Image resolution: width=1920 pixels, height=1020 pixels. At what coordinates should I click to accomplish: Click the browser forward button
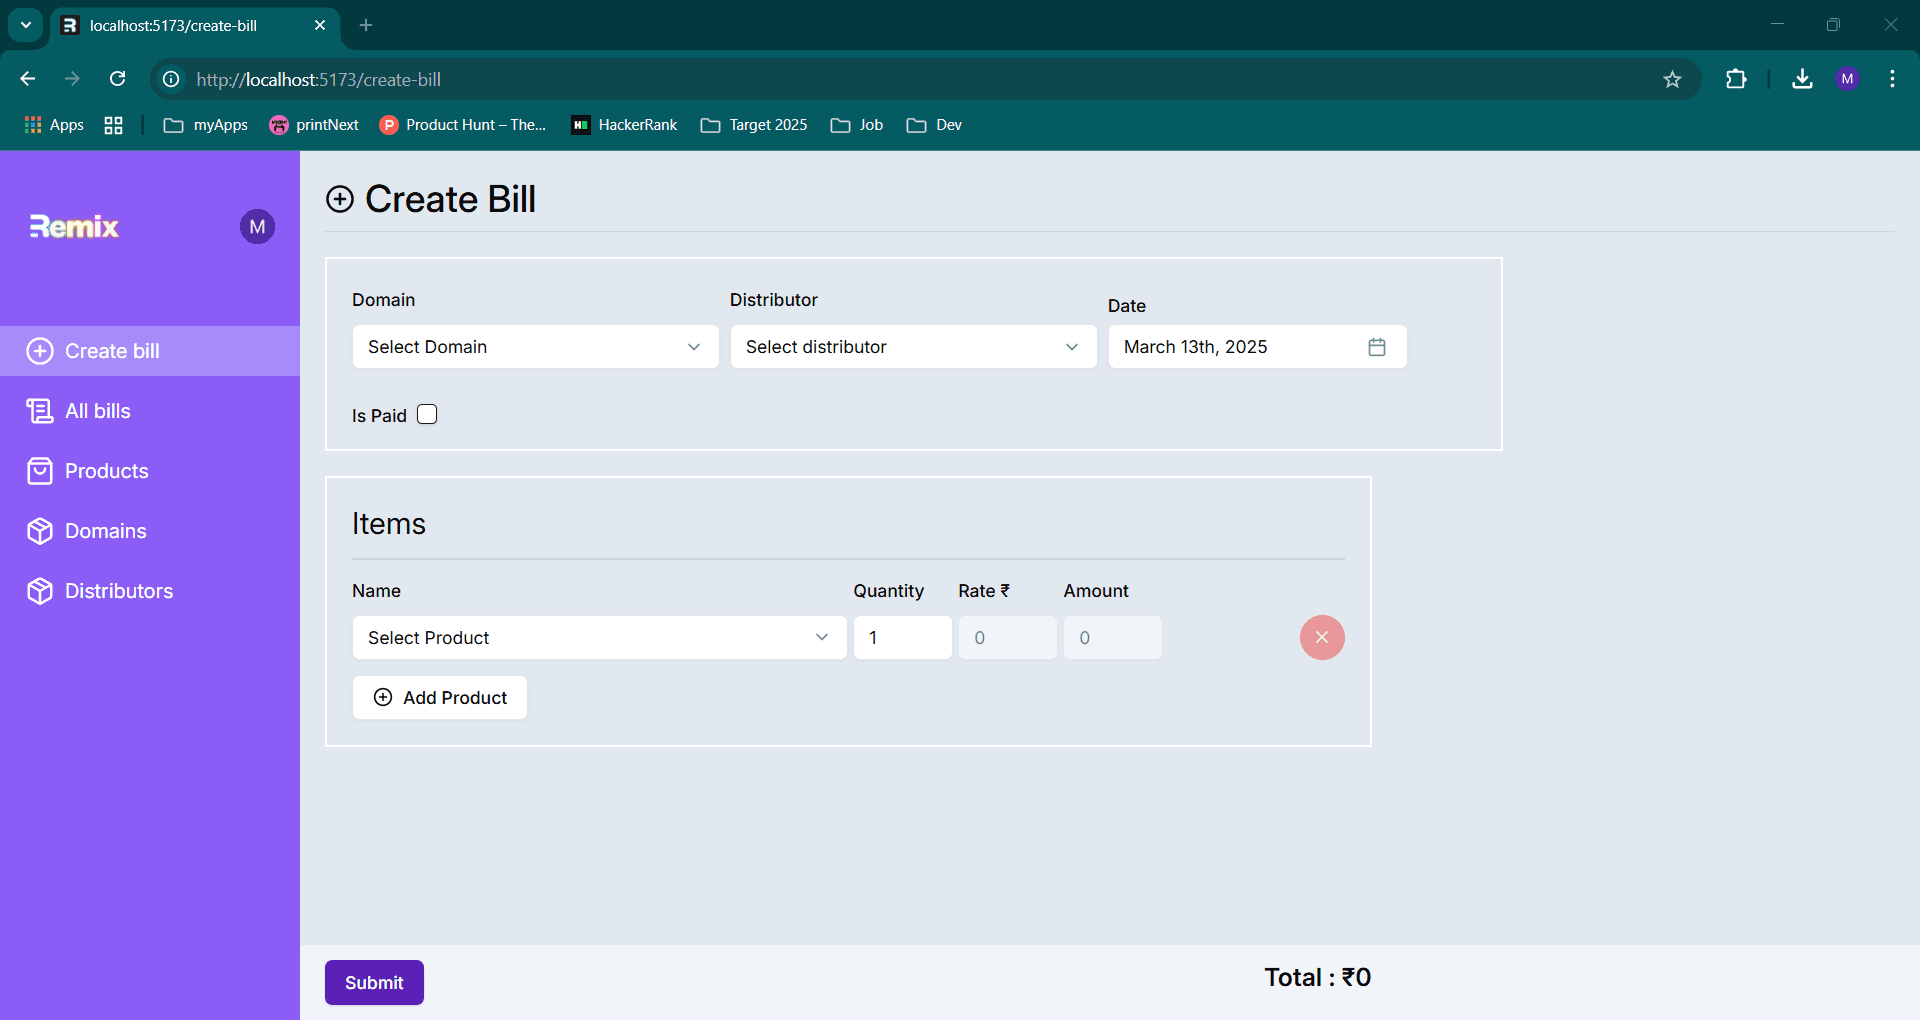(72, 79)
